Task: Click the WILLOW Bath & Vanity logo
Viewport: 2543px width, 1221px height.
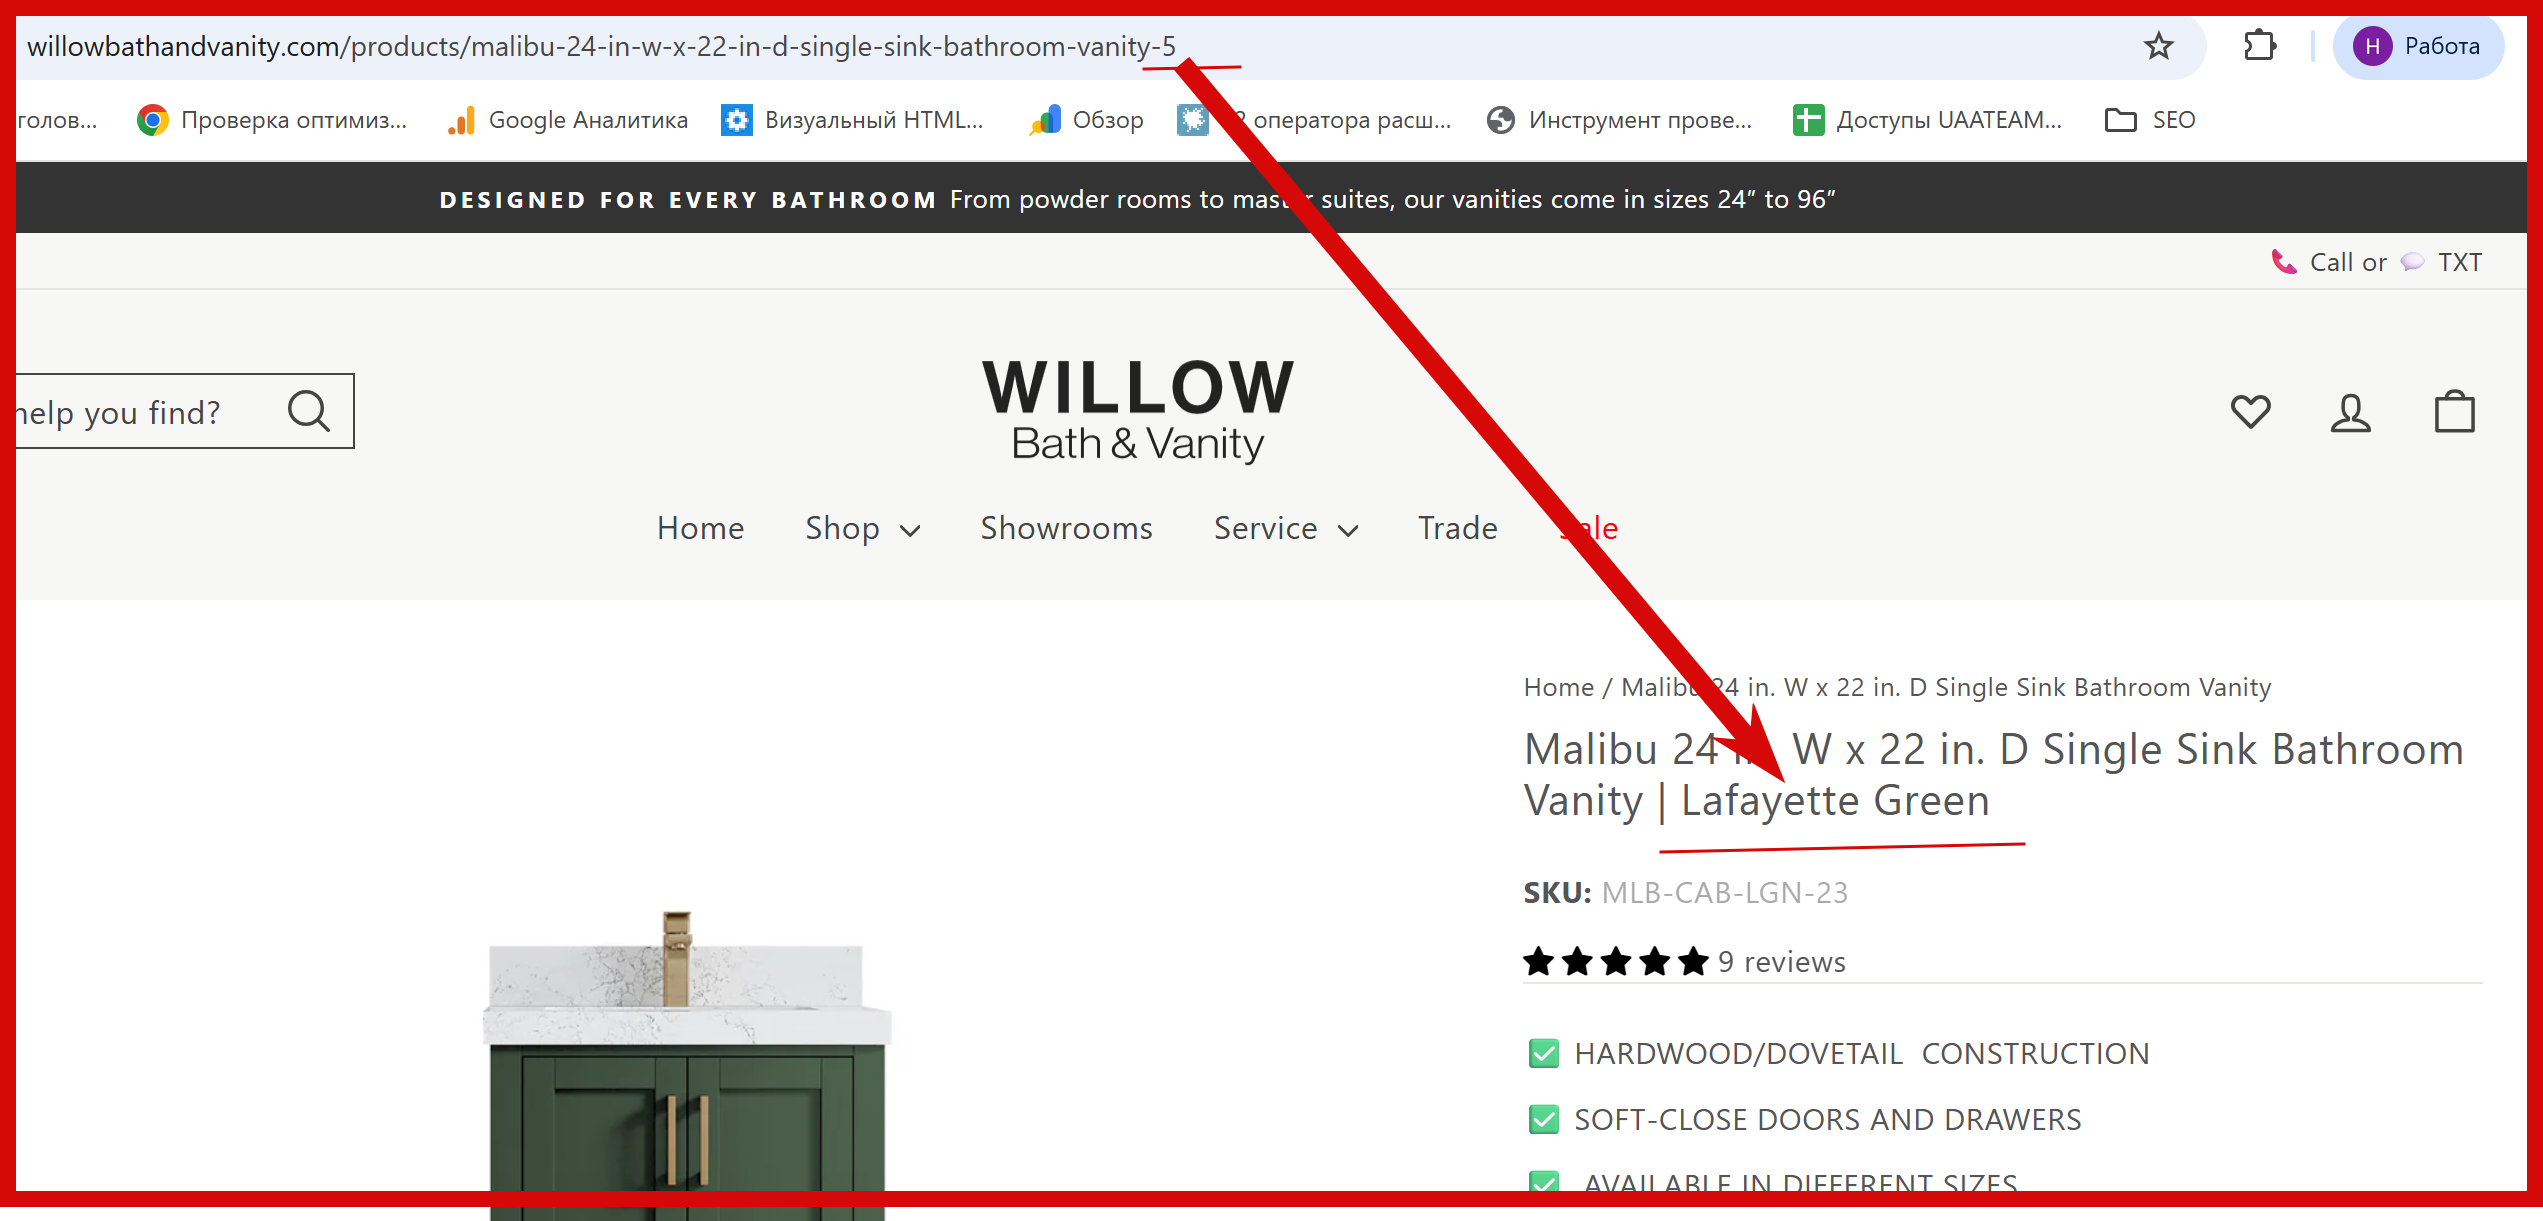Action: [x=1138, y=410]
